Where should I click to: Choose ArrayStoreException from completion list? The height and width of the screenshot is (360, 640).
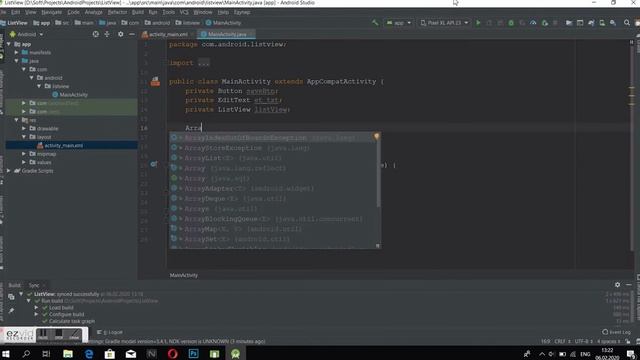tap(276, 148)
